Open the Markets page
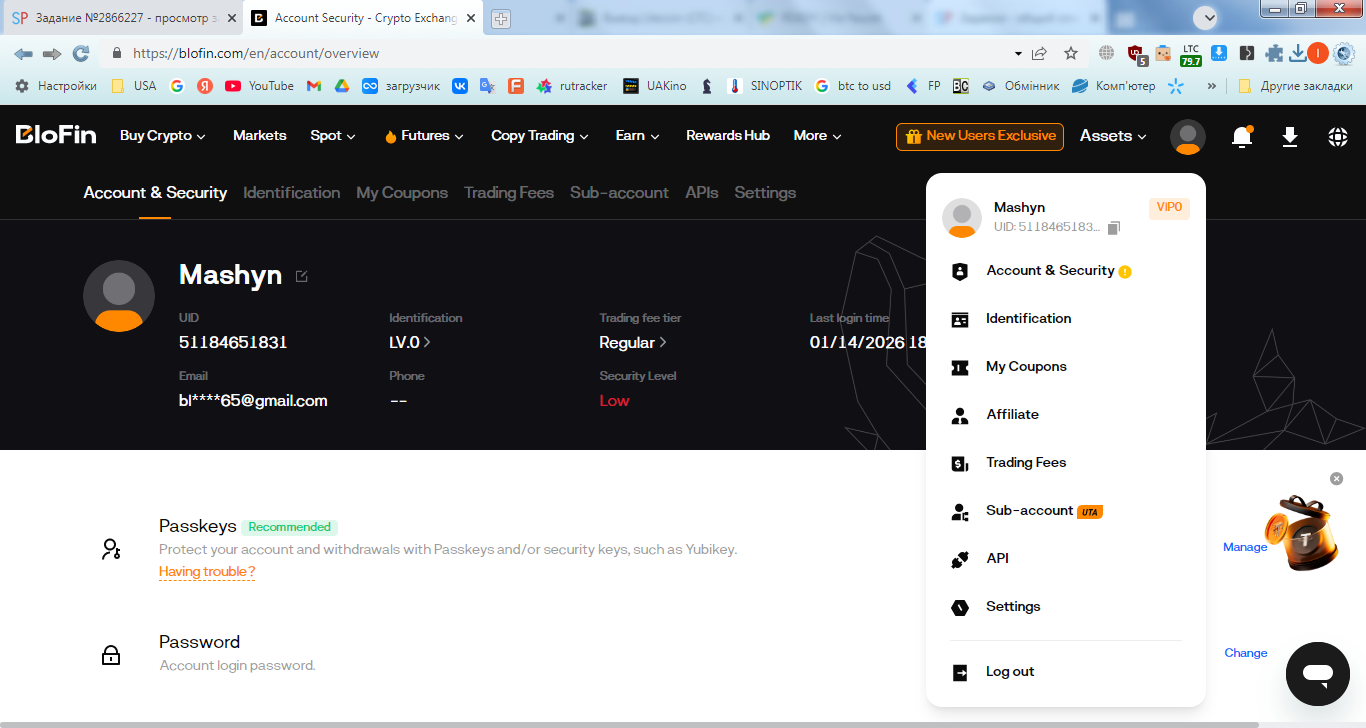1366x728 pixels. tap(260, 136)
